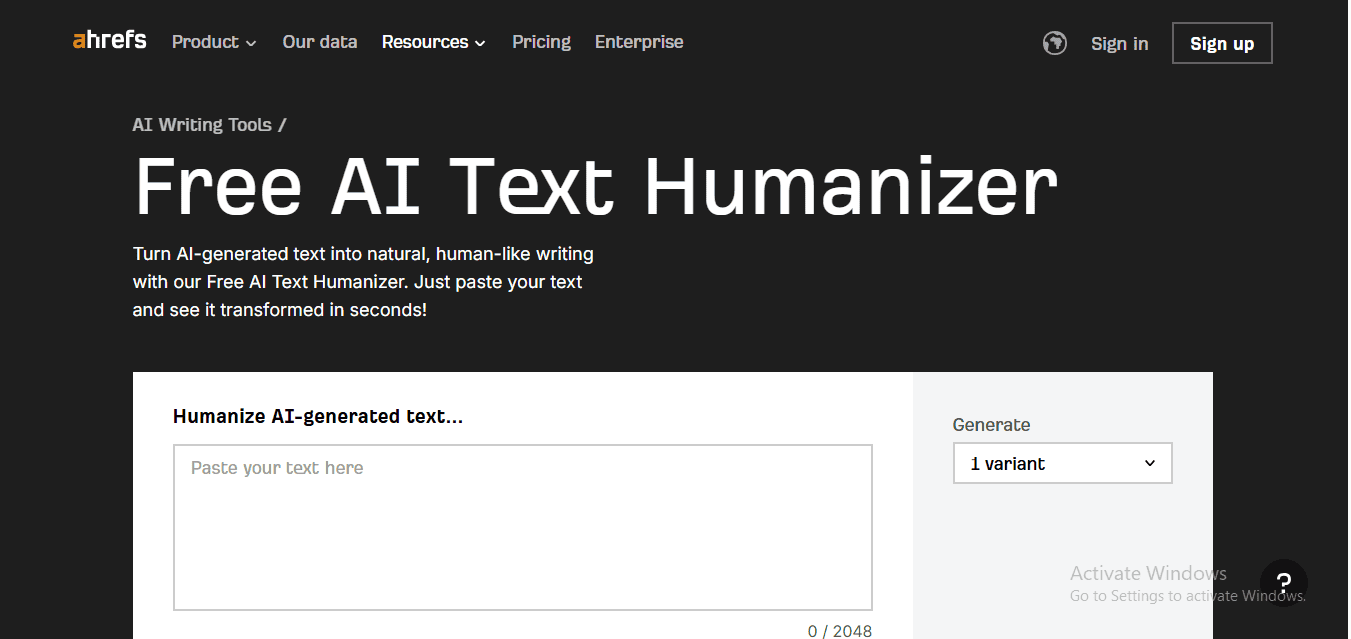Image resolution: width=1351 pixels, height=639 pixels.
Task: Click the Sign up button
Action: 1221,43
